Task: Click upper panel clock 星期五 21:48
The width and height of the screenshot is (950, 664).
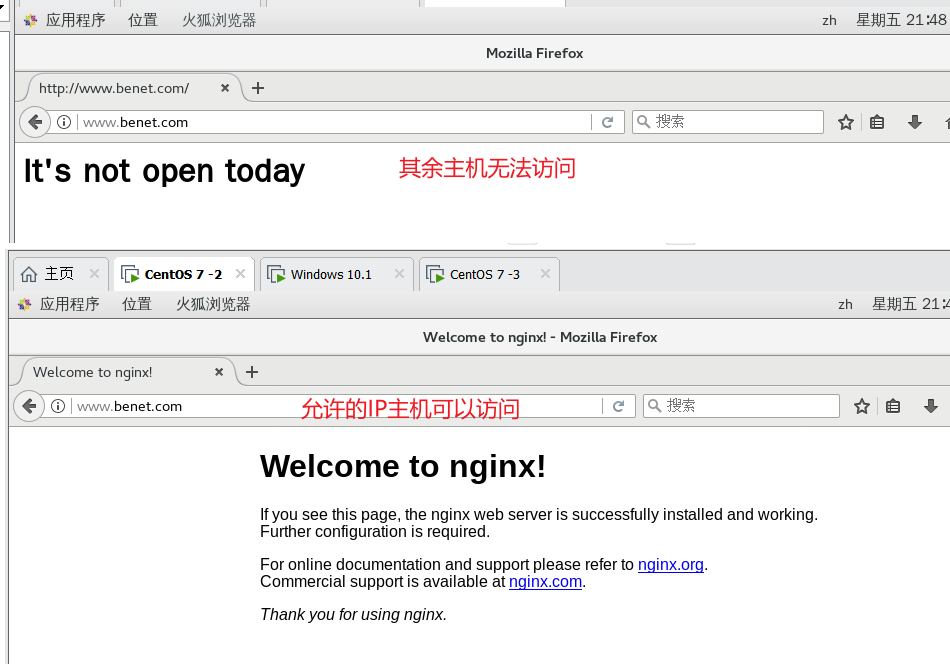Action: [x=902, y=20]
